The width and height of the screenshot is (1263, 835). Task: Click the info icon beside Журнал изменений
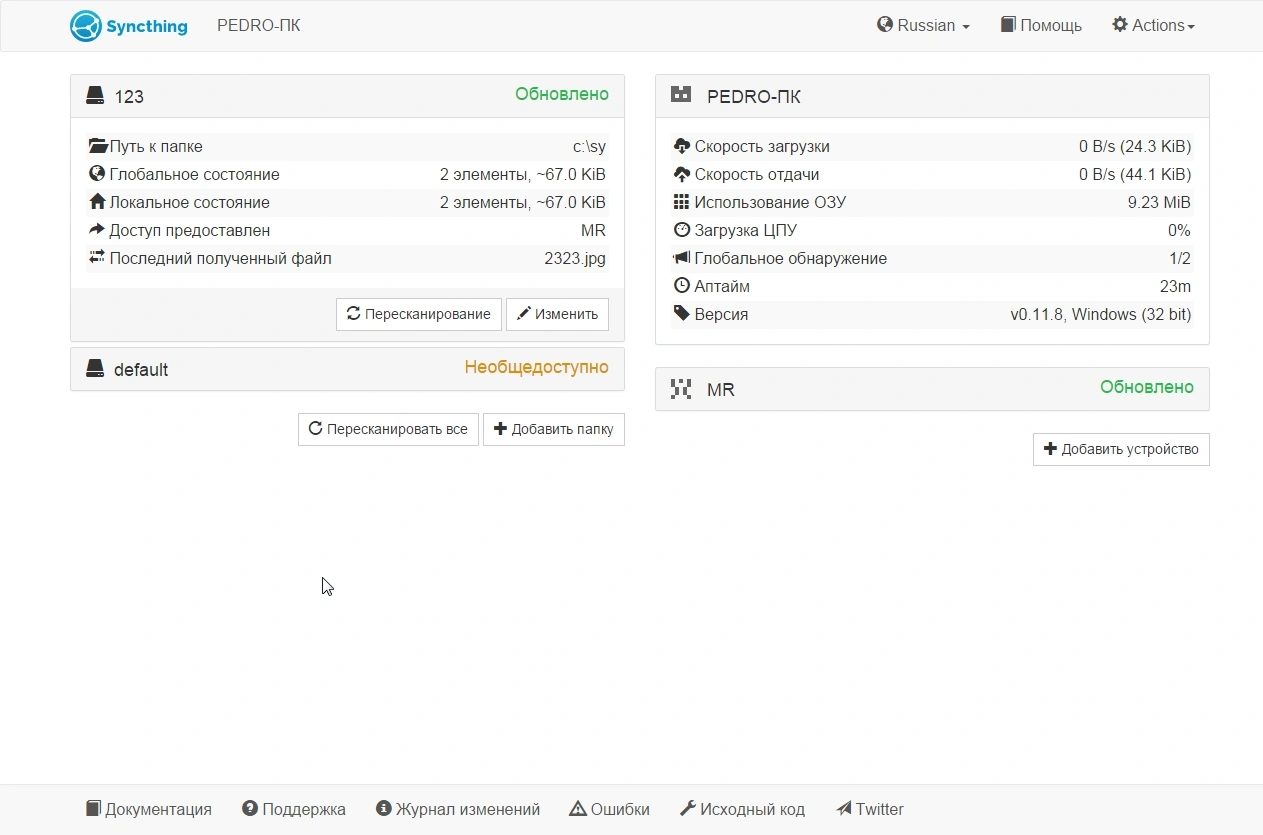click(x=383, y=809)
